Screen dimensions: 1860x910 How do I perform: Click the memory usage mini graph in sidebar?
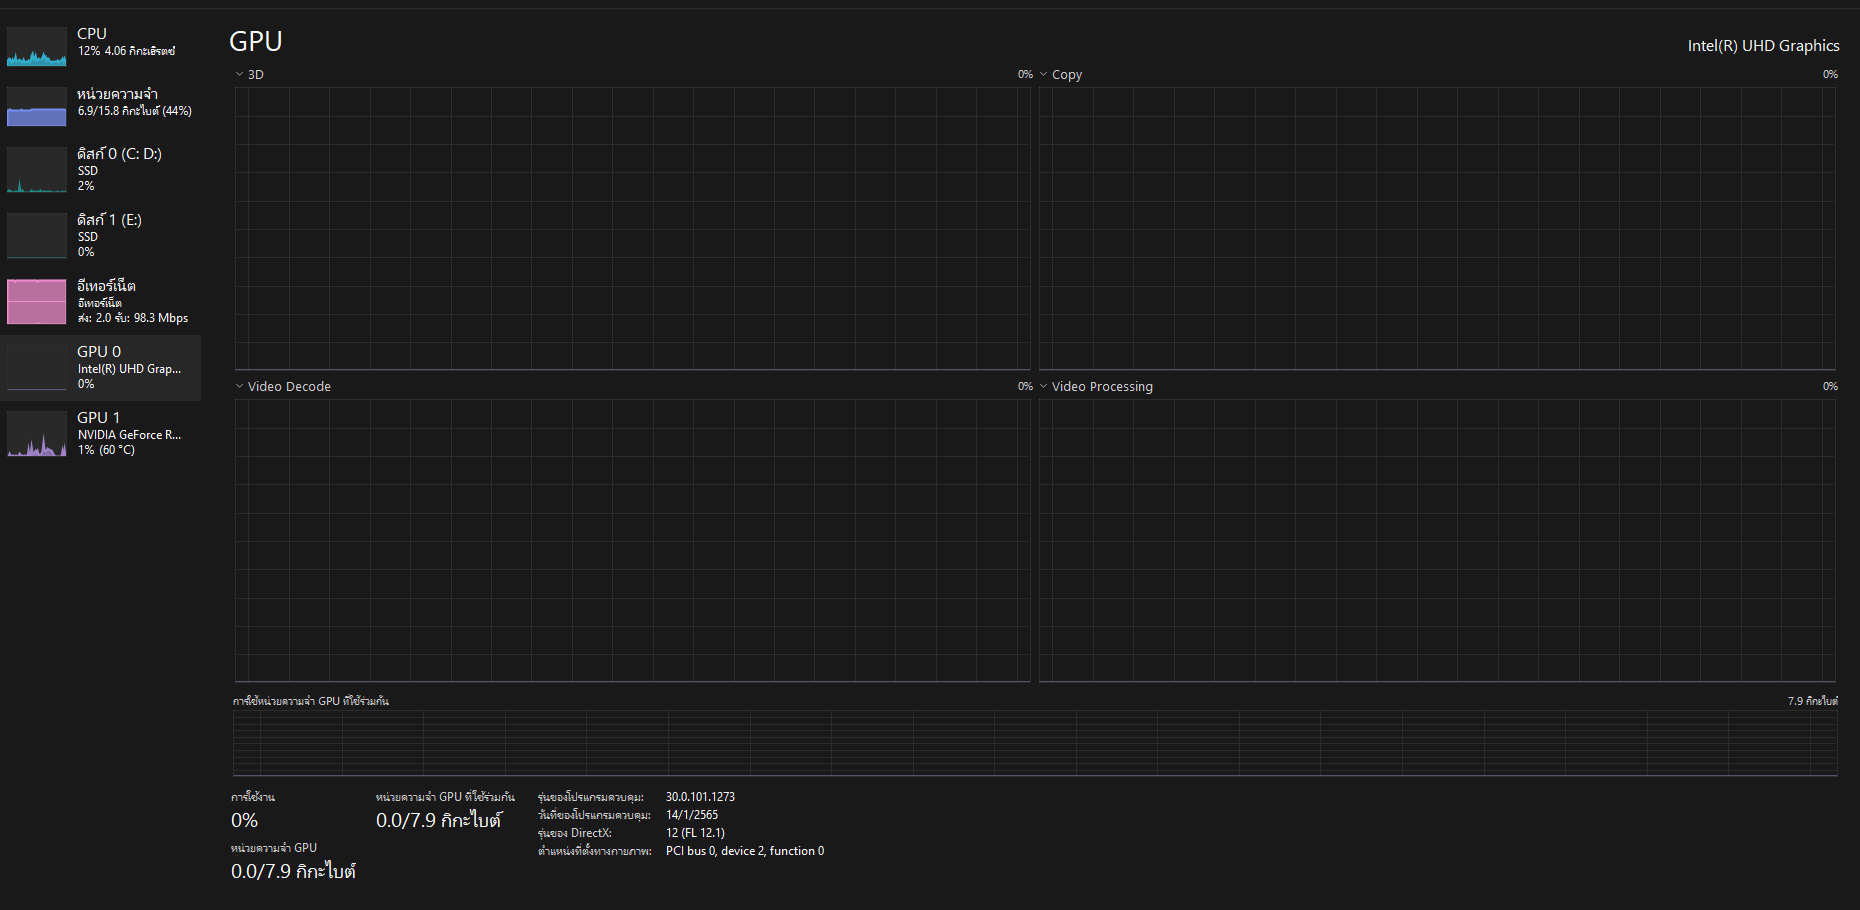pyautogui.click(x=37, y=107)
